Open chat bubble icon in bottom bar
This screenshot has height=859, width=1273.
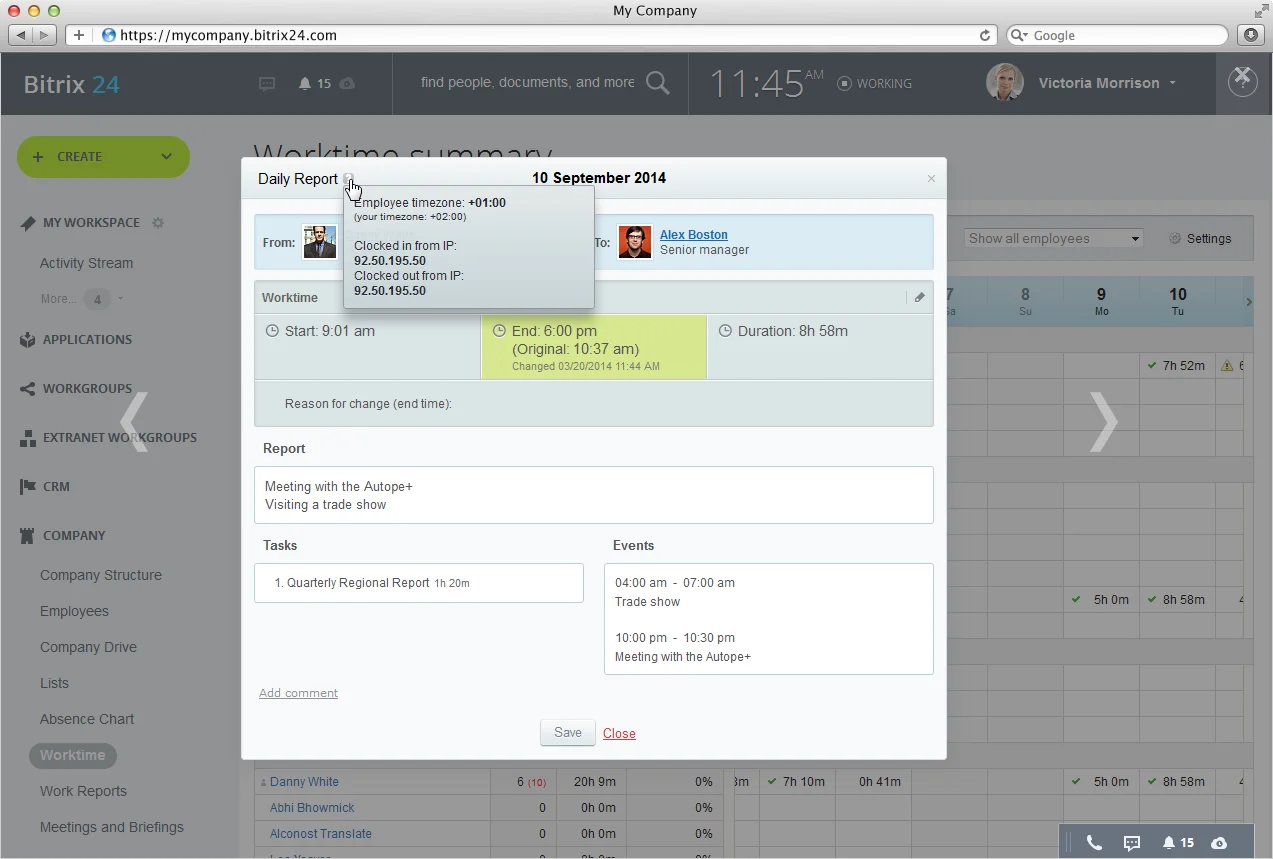click(1132, 843)
